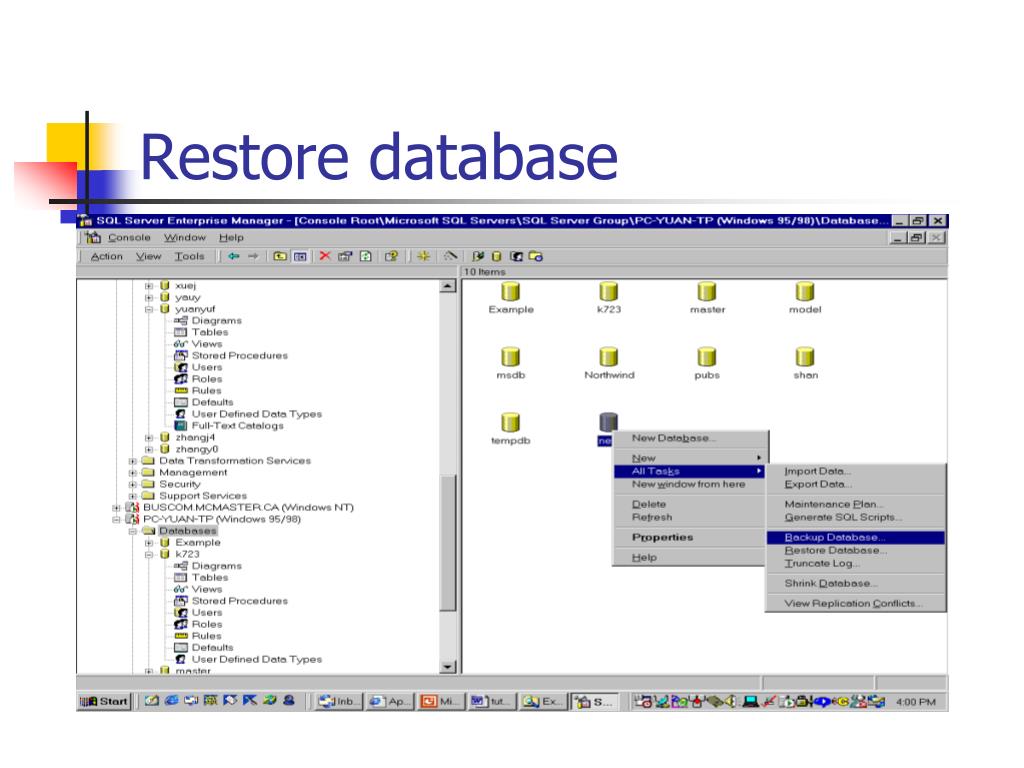Open the Tools menu
1024x768 pixels.
click(x=189, y=257)
